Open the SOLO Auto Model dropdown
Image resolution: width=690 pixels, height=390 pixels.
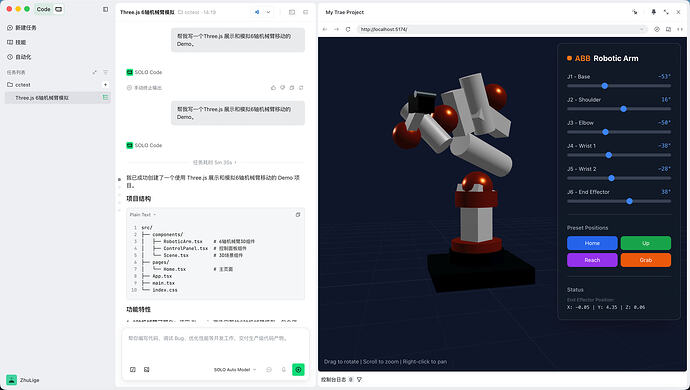click(235, 370)
